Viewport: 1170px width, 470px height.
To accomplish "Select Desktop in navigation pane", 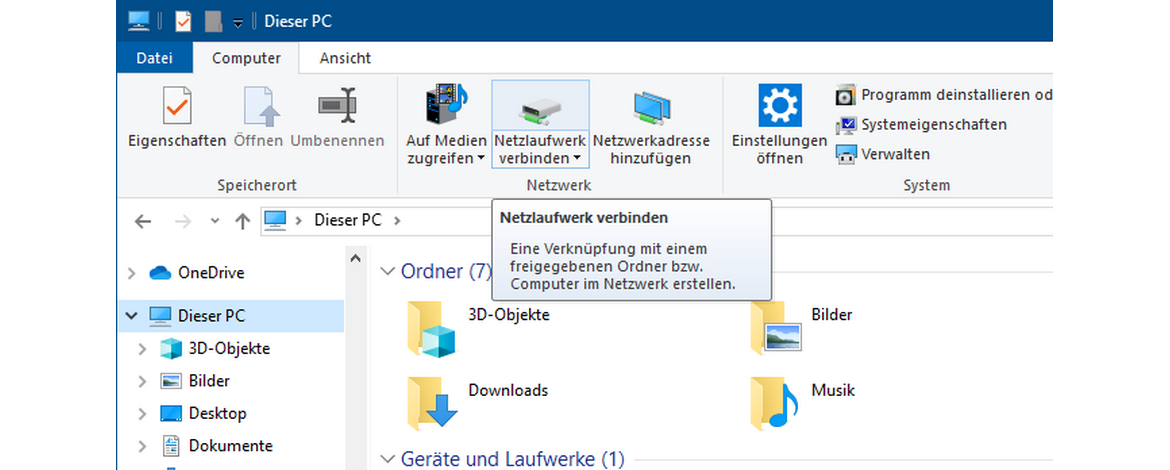I will 216,413.
